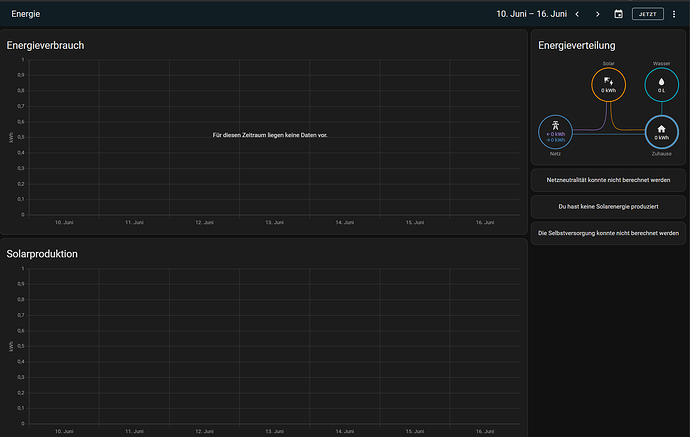Screen dimensions: 690x437
Task: Click the Energieverteilung card title
Action: point(576,45)
